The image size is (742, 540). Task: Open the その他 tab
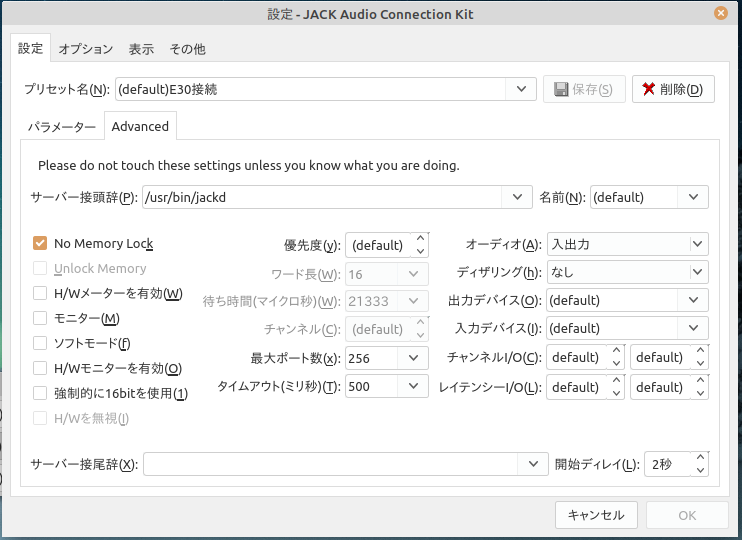point(187,49)
